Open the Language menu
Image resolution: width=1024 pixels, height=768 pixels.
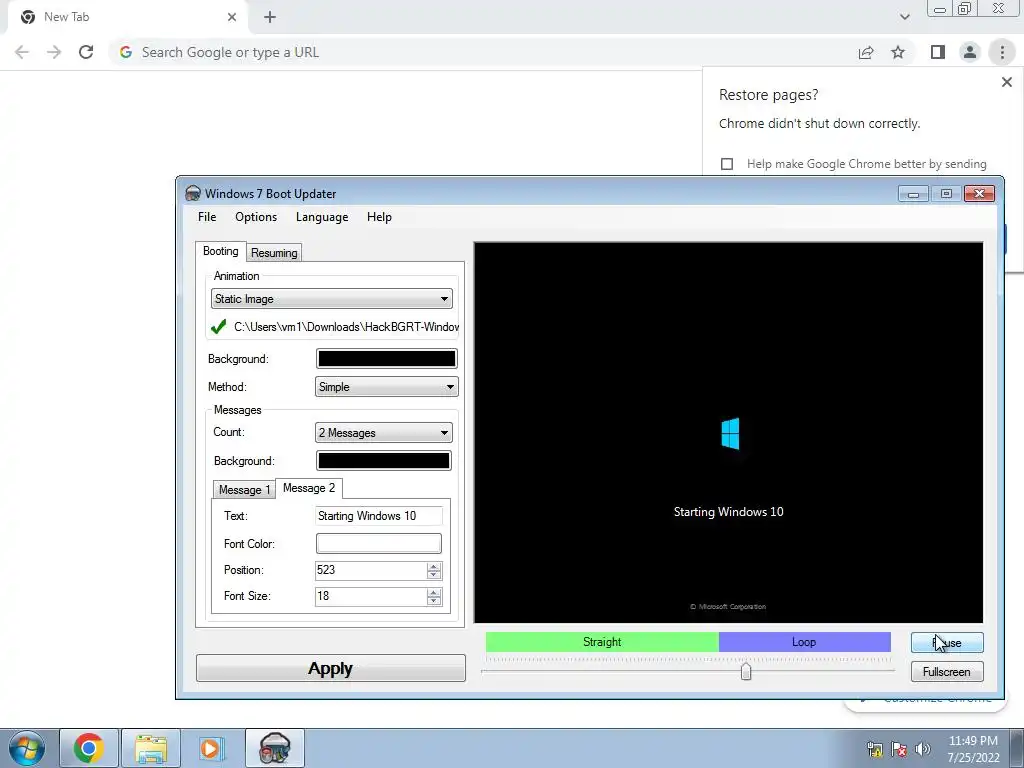[x=322, y=217]
